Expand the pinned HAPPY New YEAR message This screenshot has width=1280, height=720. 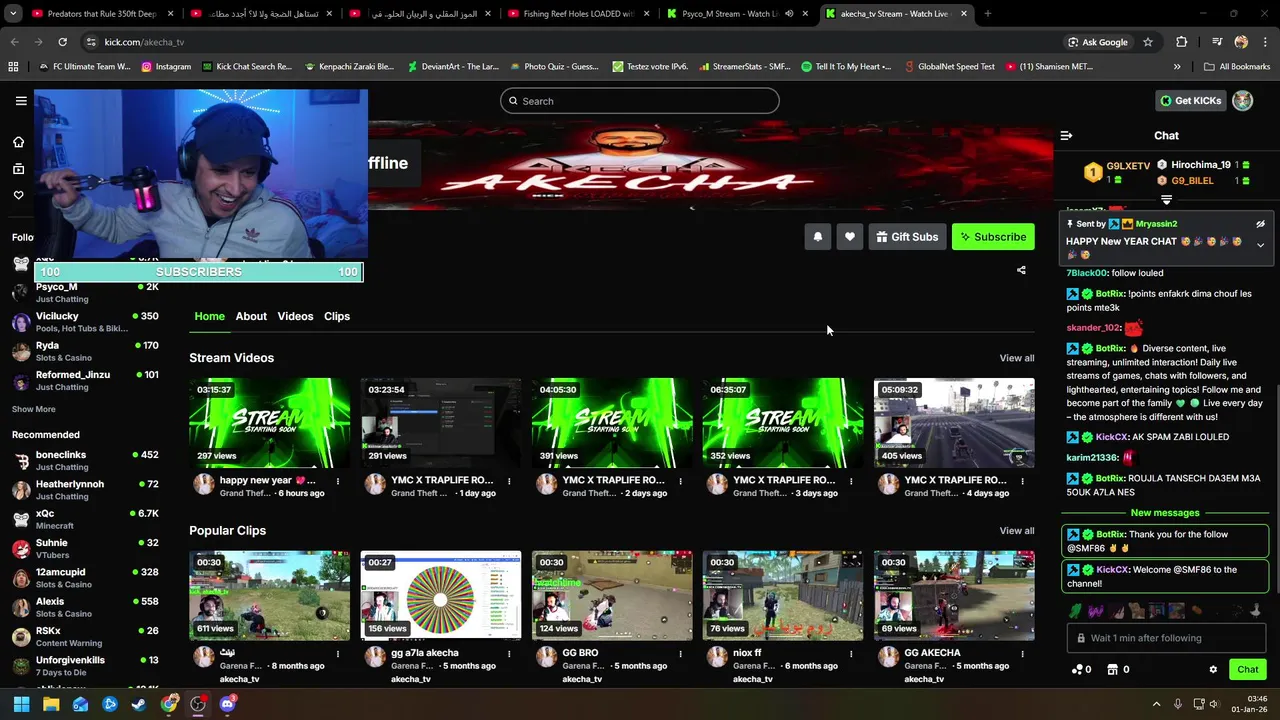tap(1260, 245)
